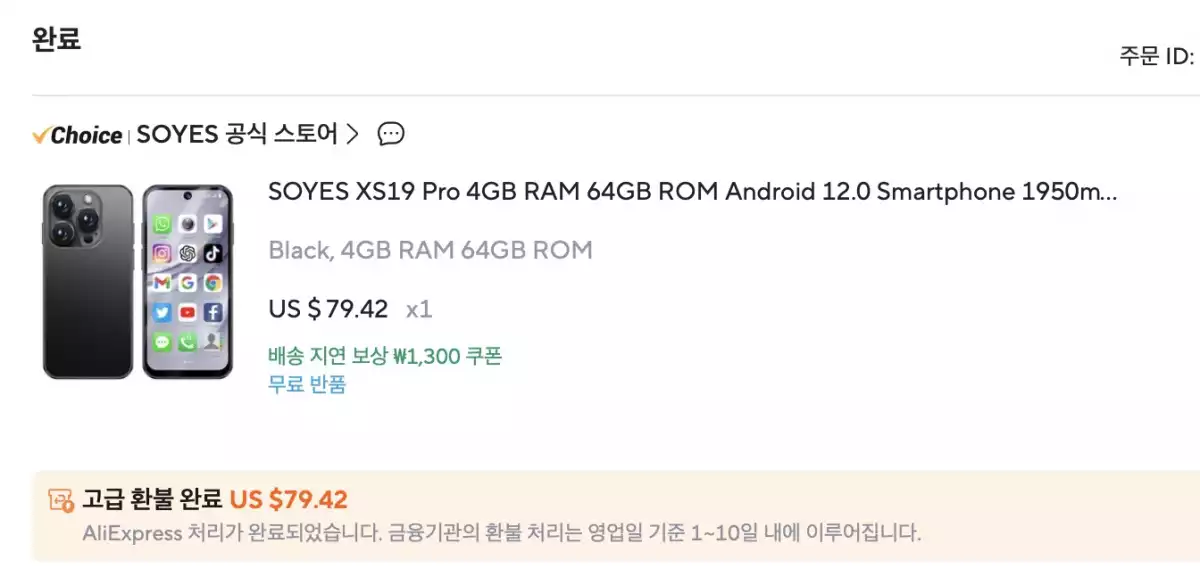Click the refund icon beside 고급 환불 완료
The width and height of the screenshot is (1200, 585).
click(x=60, y=500)
